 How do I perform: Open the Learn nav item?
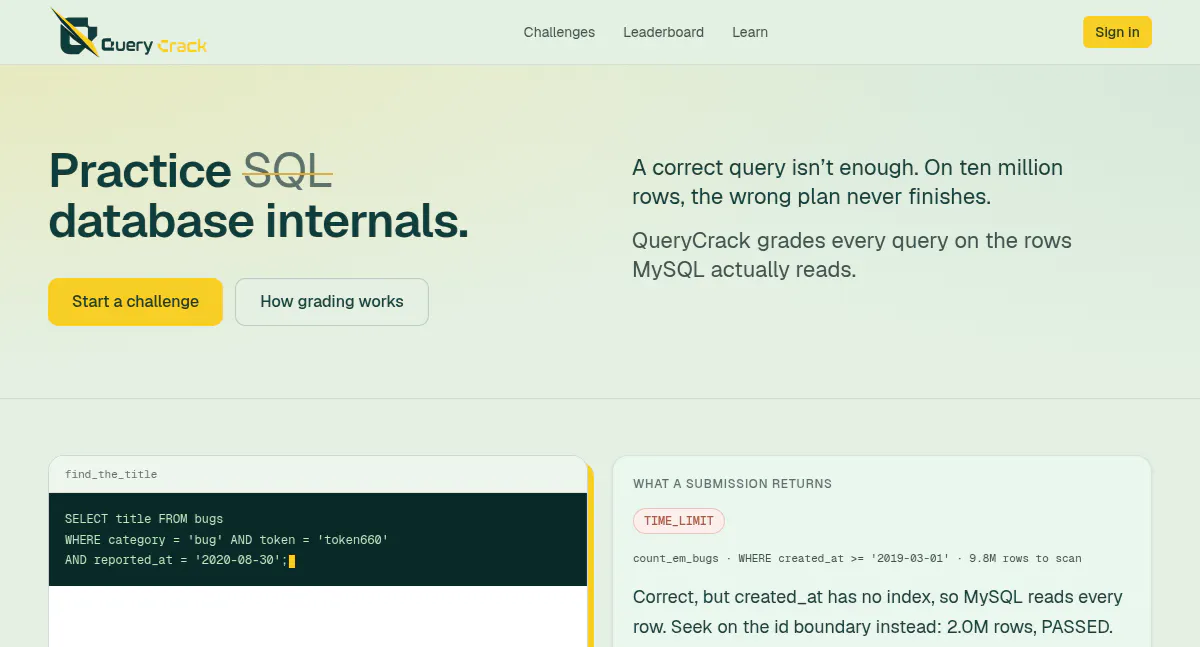tap(750, 32)
